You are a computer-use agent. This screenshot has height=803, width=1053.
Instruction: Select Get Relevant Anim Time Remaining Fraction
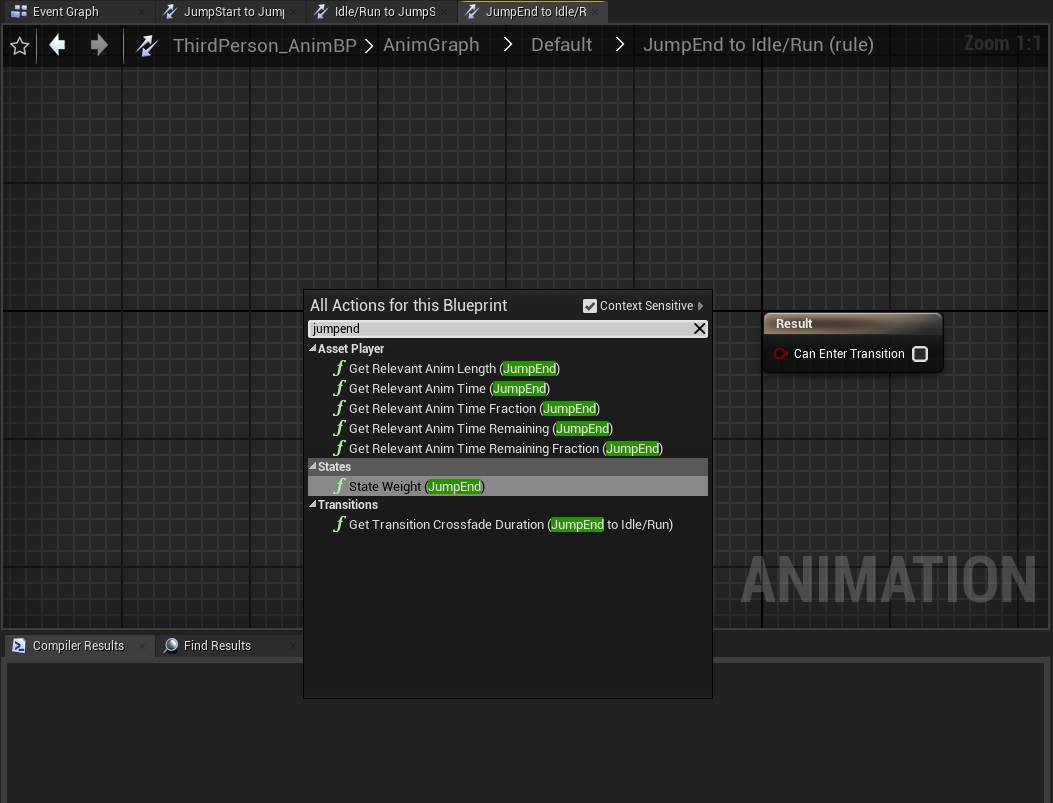(x=508, y=448)
